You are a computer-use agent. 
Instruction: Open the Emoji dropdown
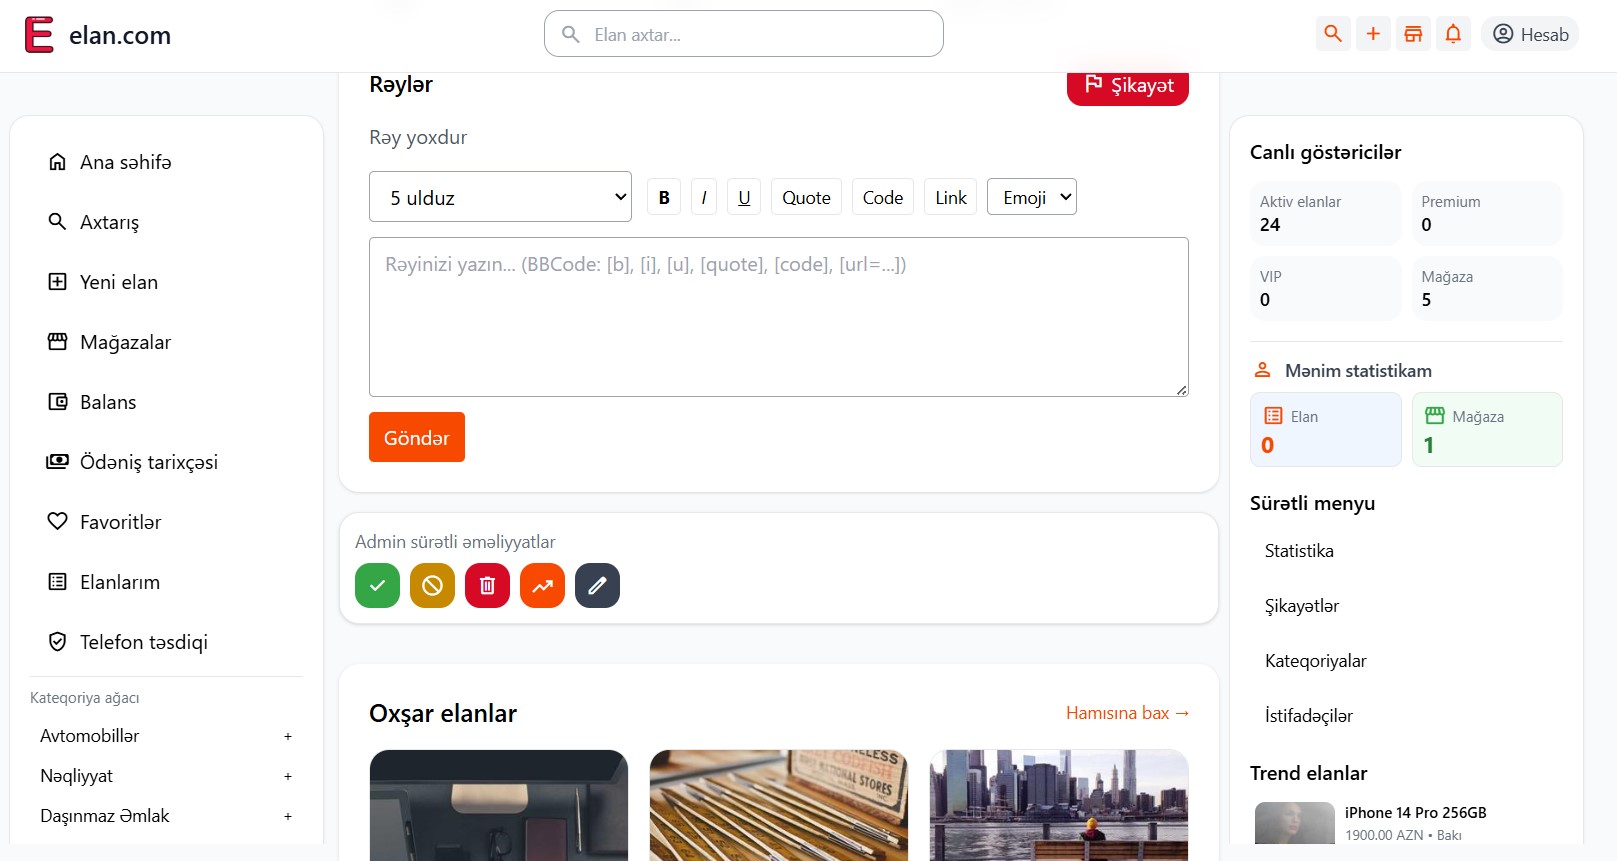[1031, 197]
